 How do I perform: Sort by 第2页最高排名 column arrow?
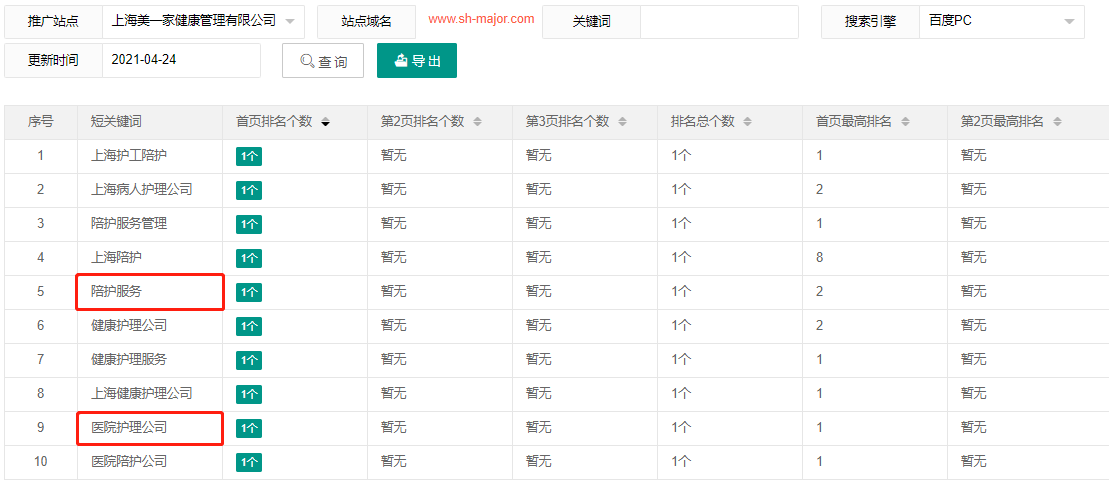point(1057,122)
